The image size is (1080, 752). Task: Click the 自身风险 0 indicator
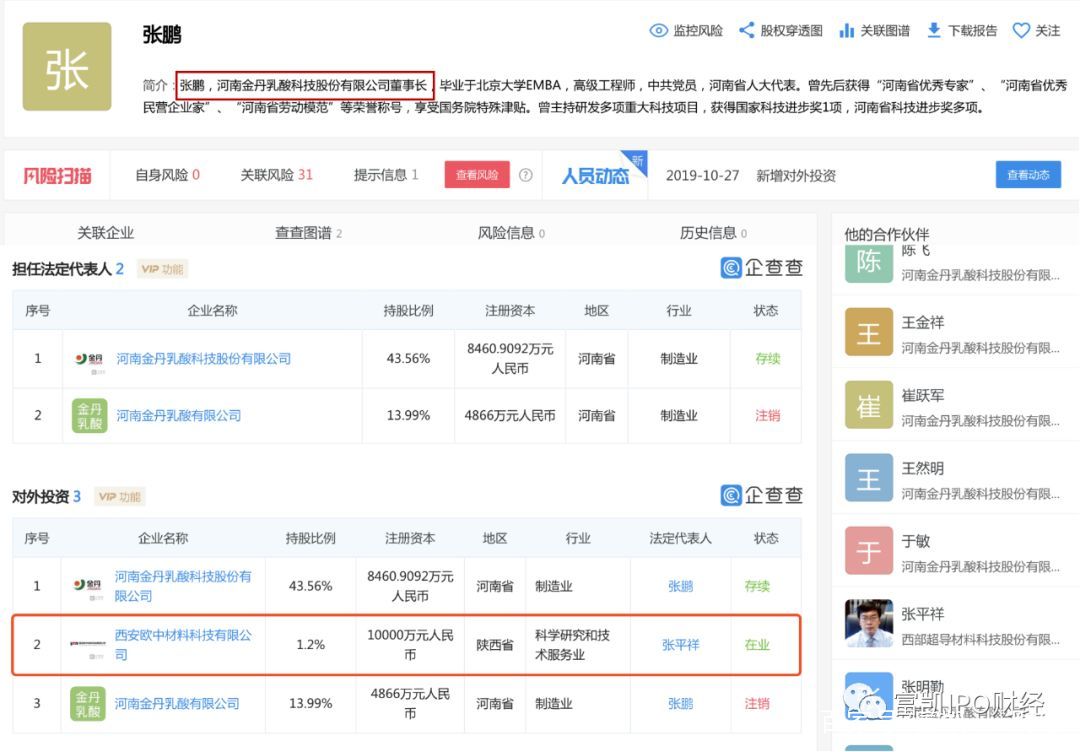(x=167, y=175)
